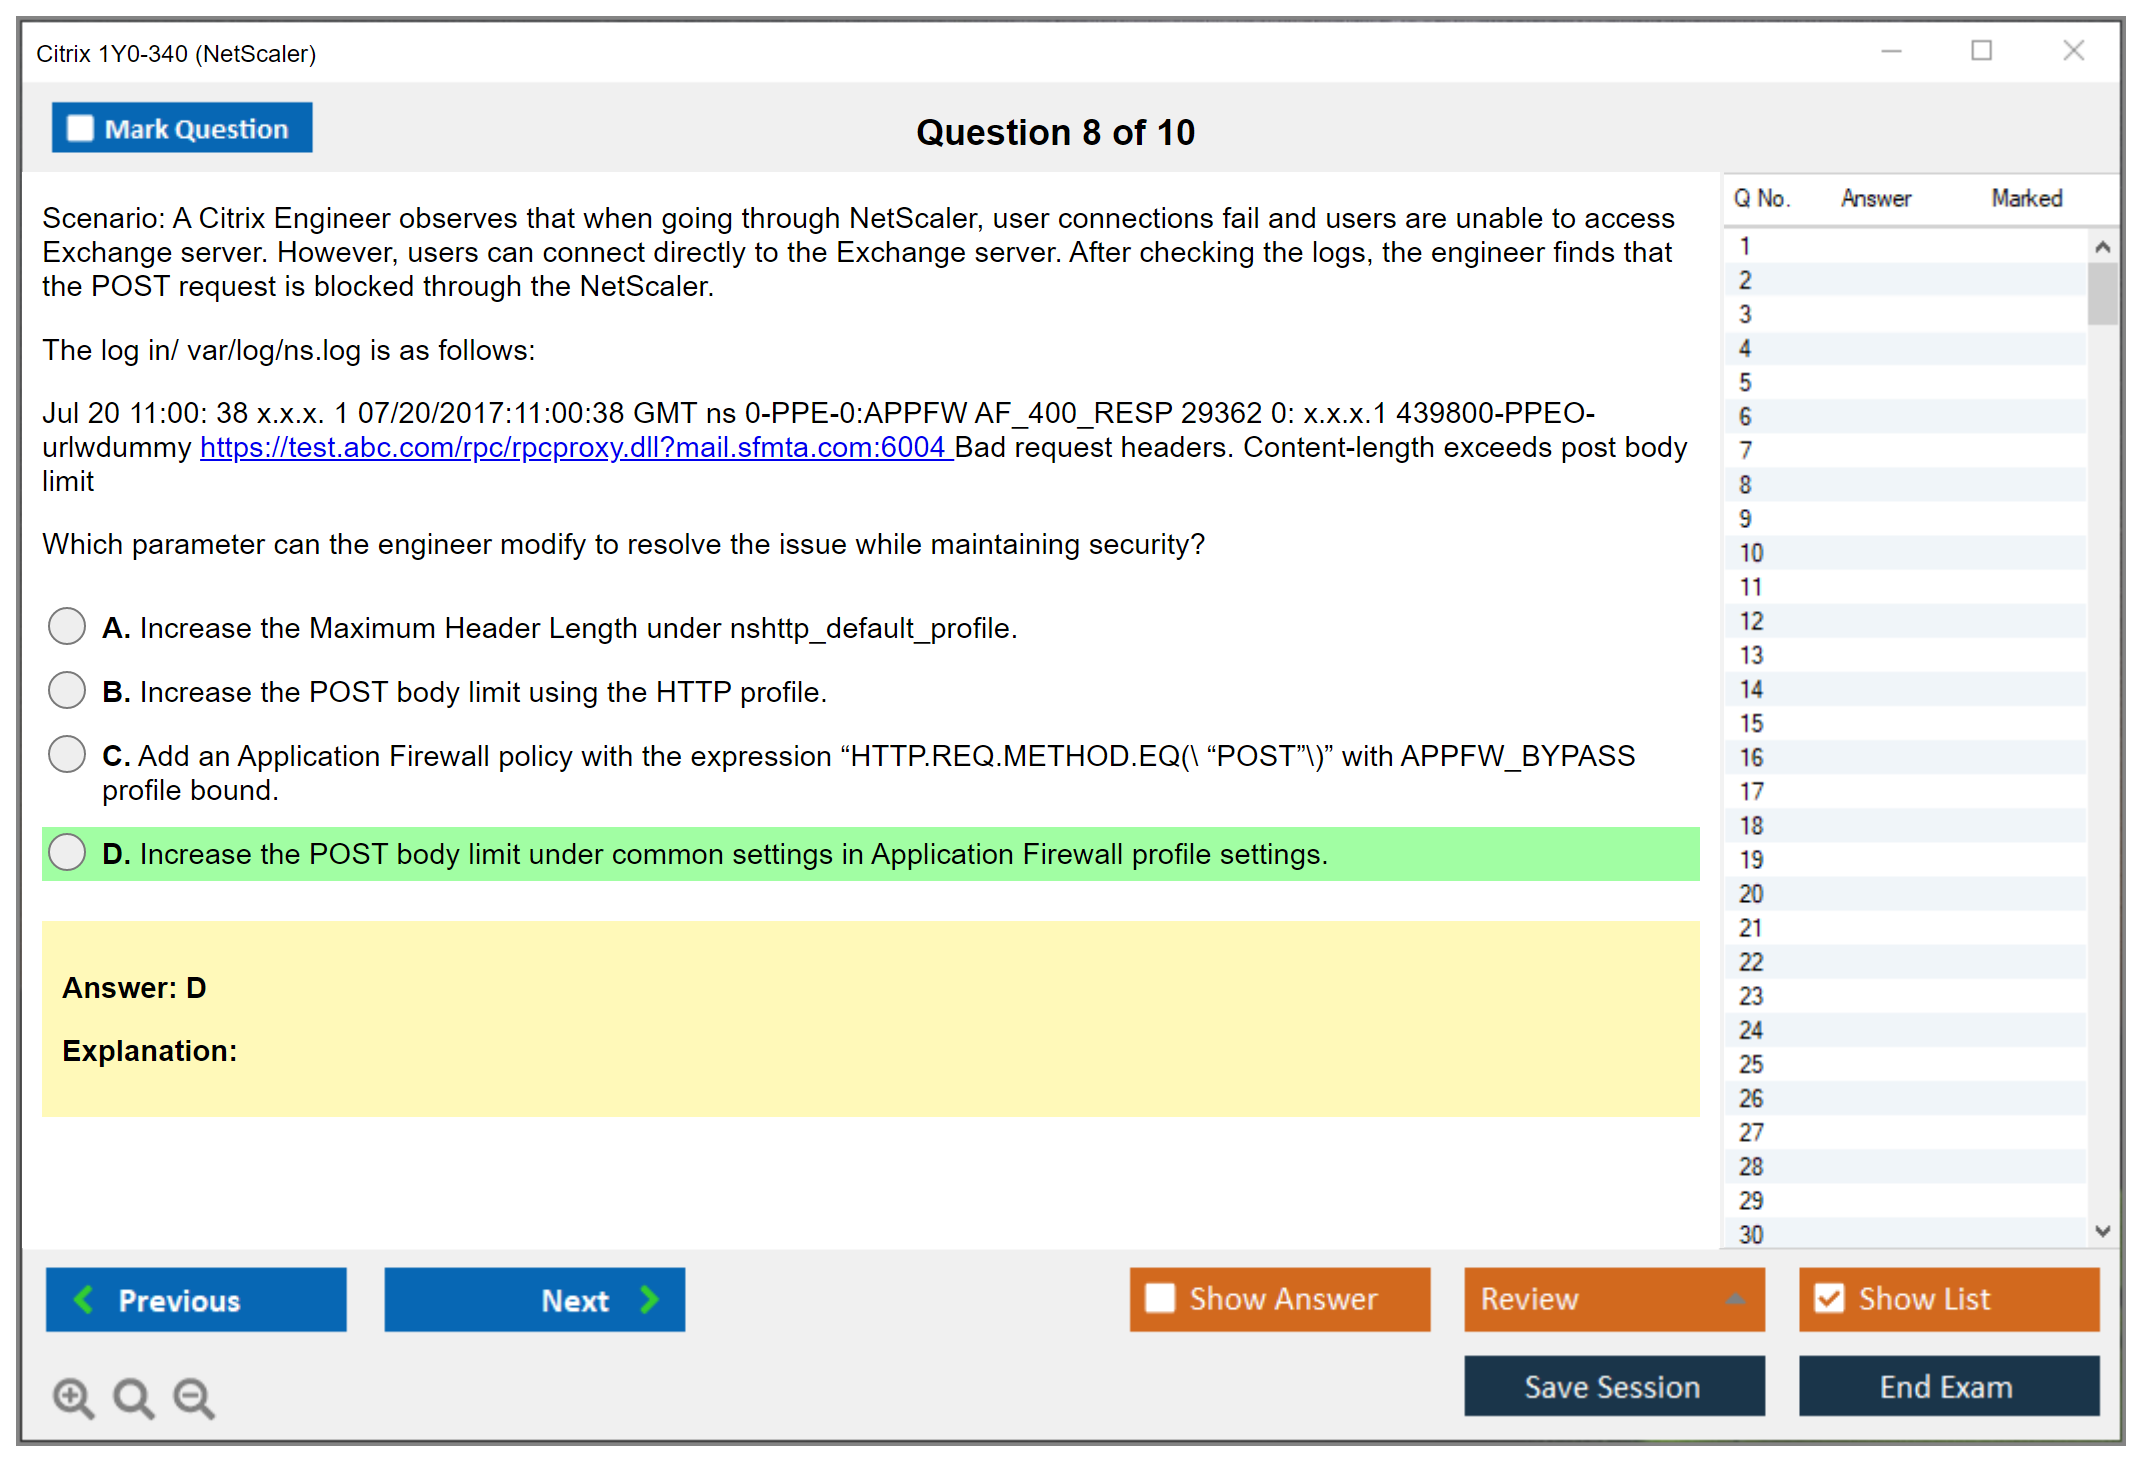Choose answer option D radio button
This screenshot has width=2150, height=1470.
tap(67, 853)
